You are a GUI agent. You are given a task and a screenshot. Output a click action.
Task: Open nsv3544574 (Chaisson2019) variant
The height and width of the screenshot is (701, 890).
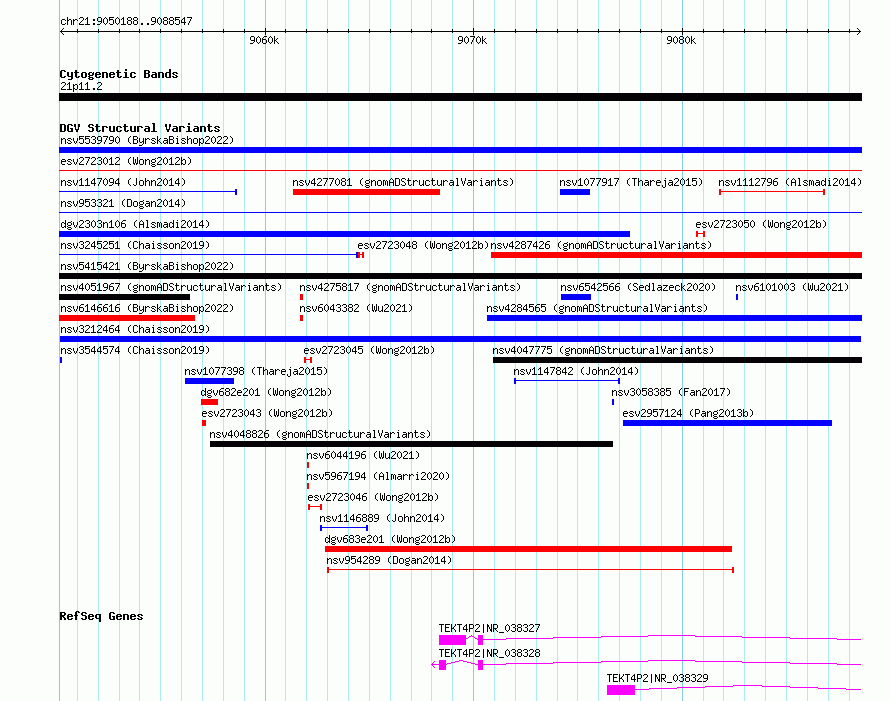click(135, 350)
